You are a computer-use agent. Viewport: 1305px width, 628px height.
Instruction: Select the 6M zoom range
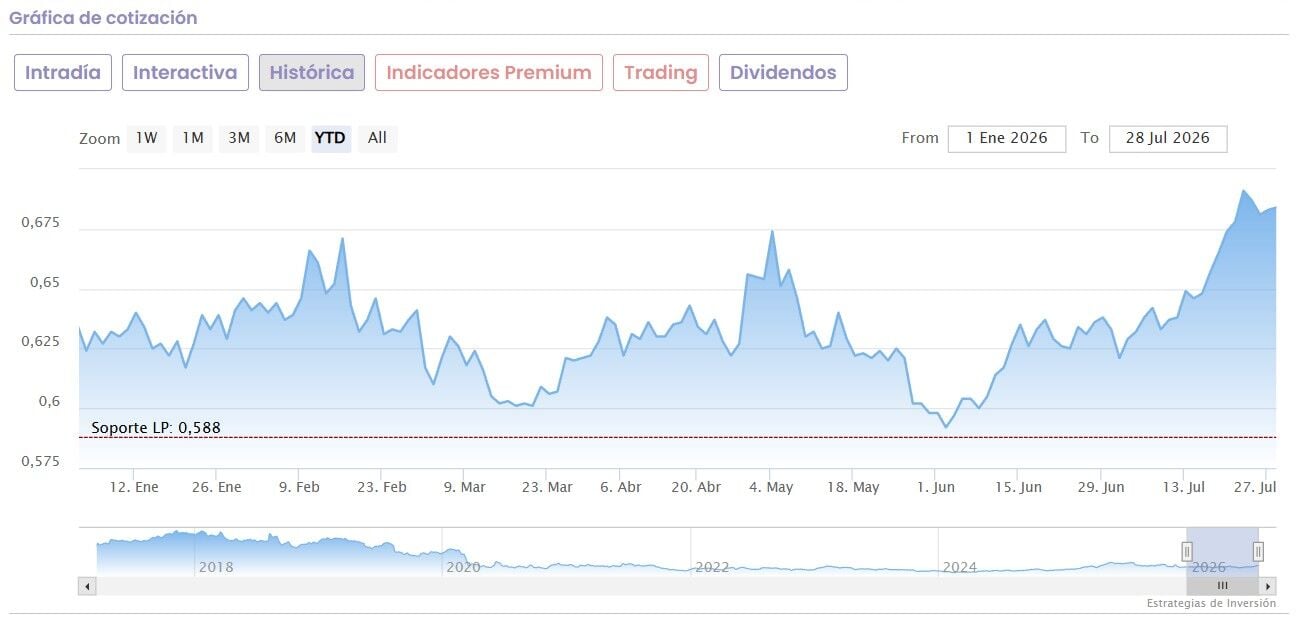tap(285, 138)
